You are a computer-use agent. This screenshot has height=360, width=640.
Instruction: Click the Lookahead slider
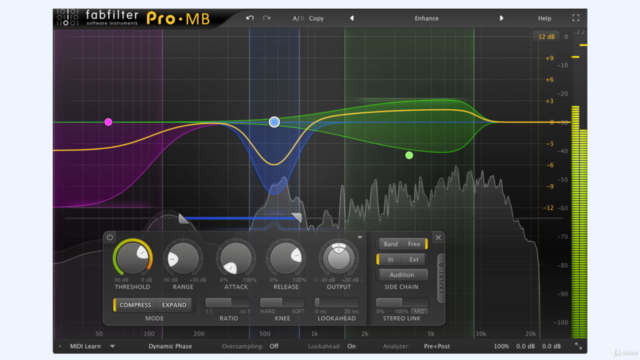click(x=337, y=302)
